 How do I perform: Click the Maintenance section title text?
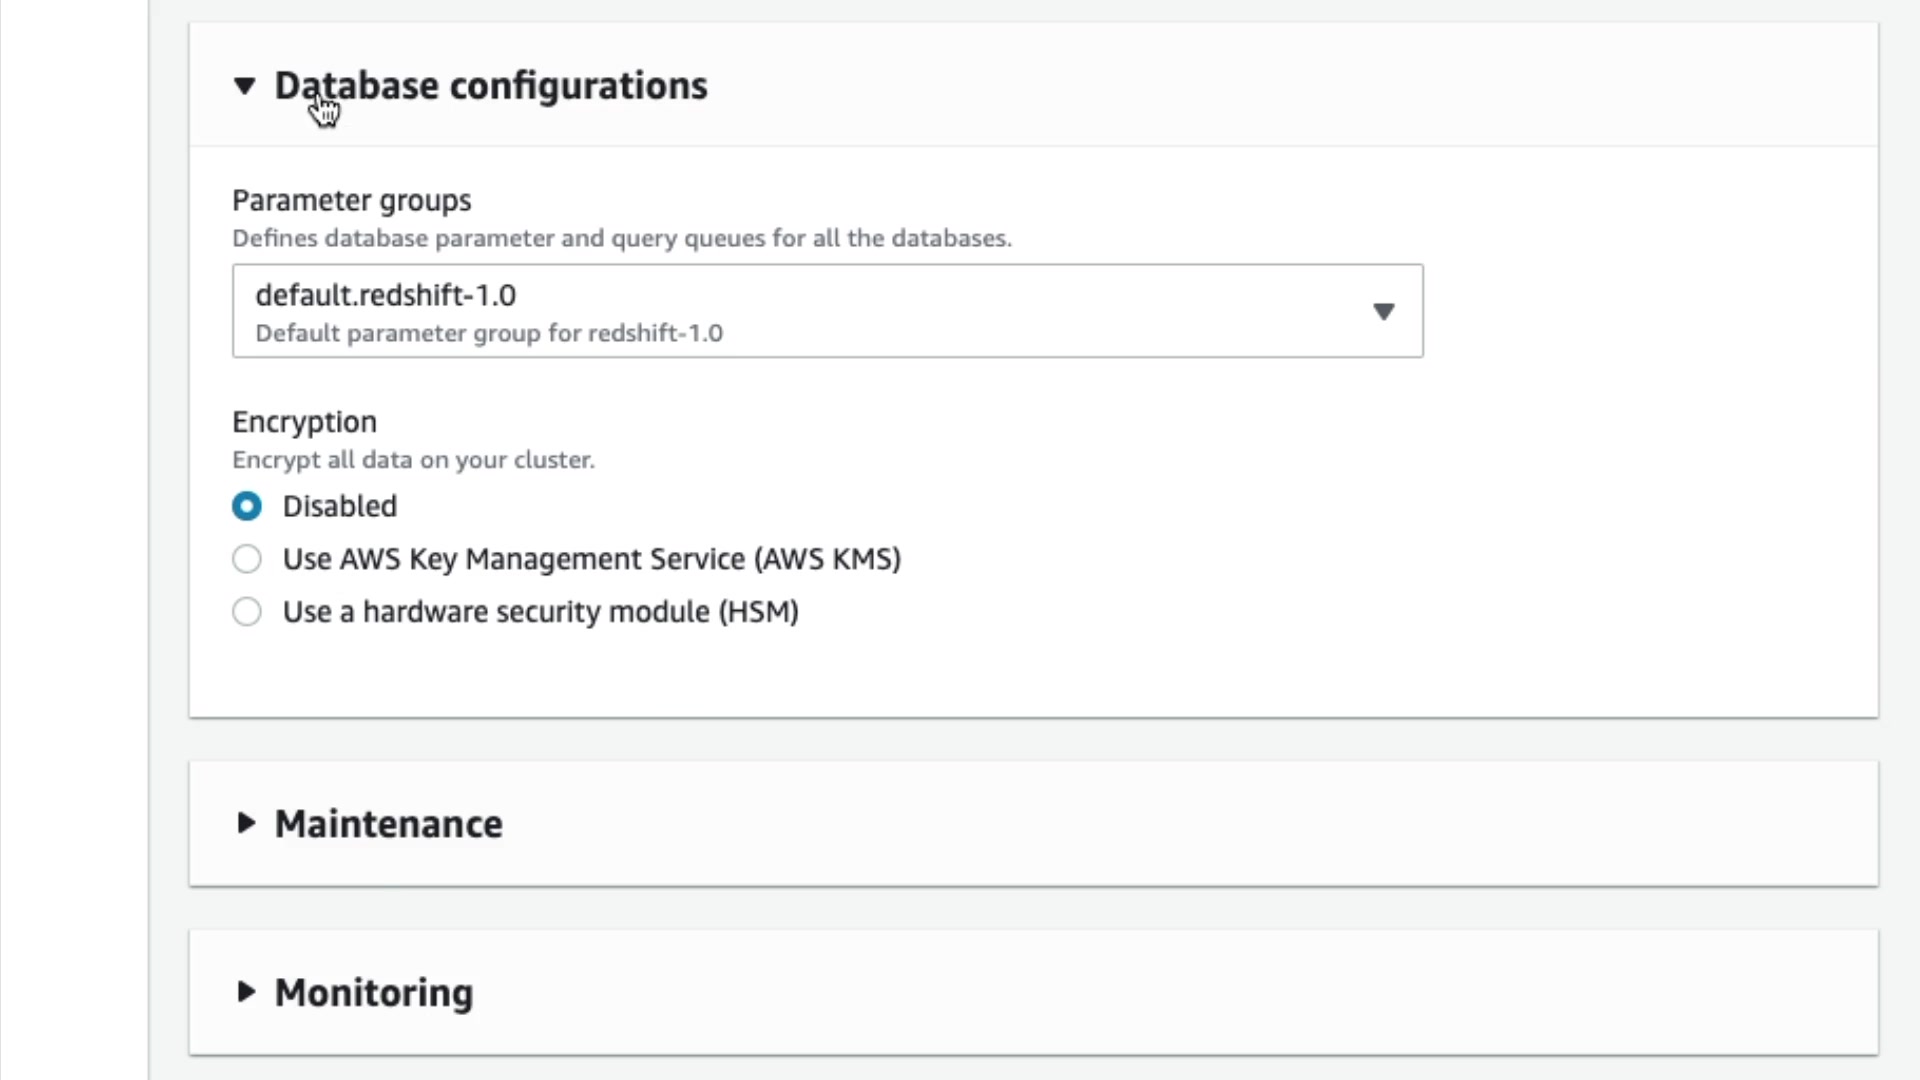(x=388, y=824)
